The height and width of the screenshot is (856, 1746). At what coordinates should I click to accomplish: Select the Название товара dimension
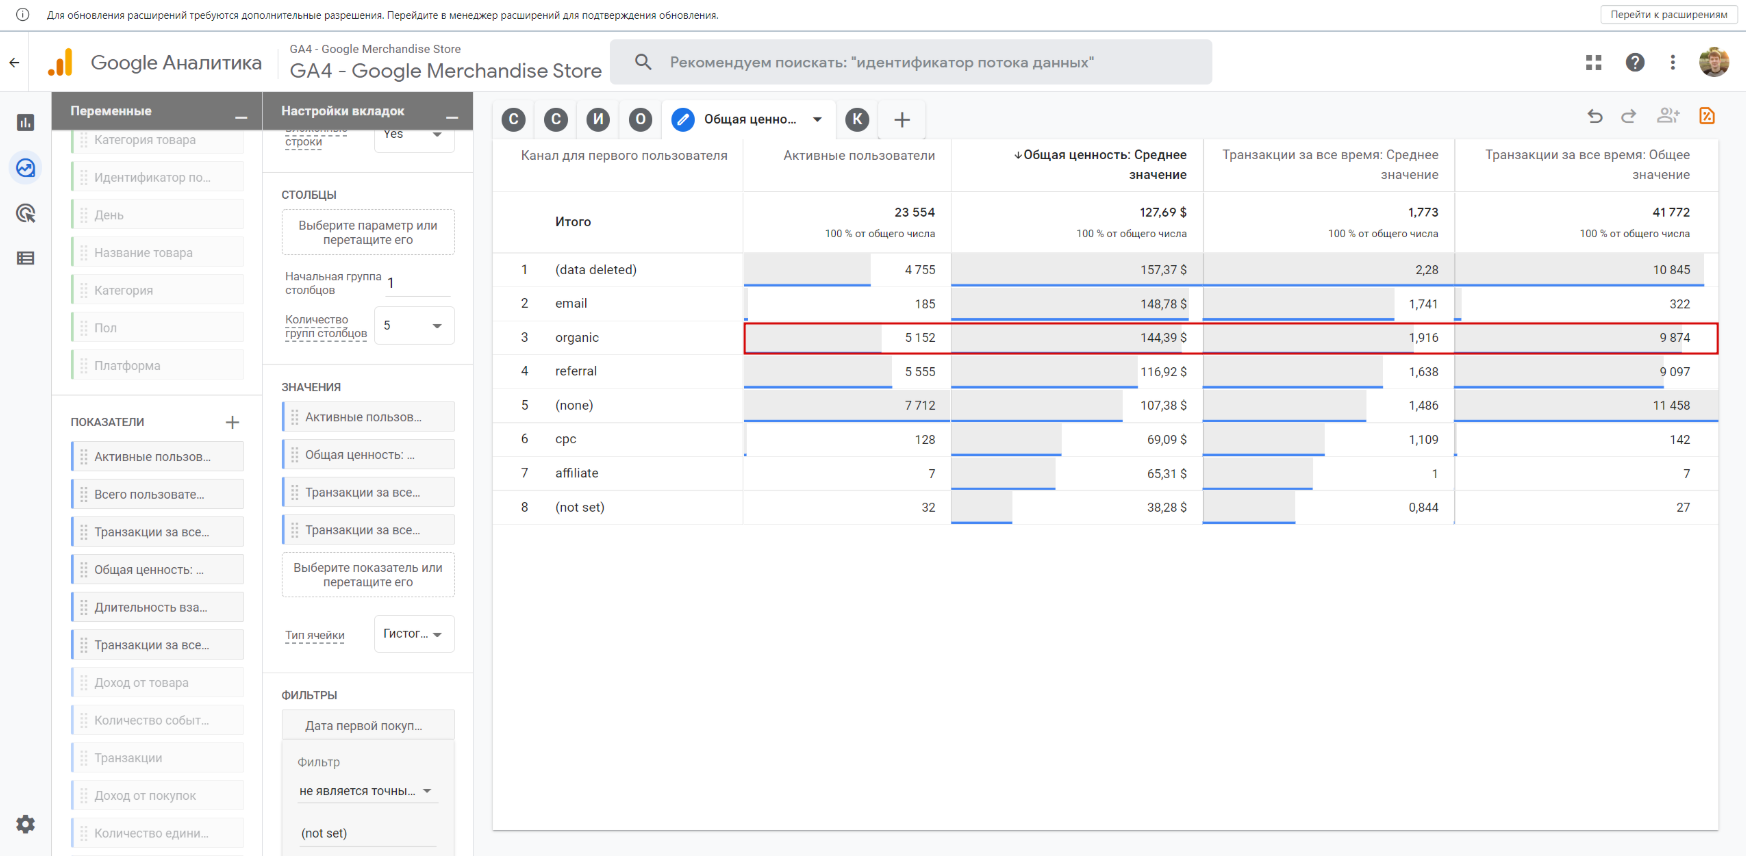point(158,253)
